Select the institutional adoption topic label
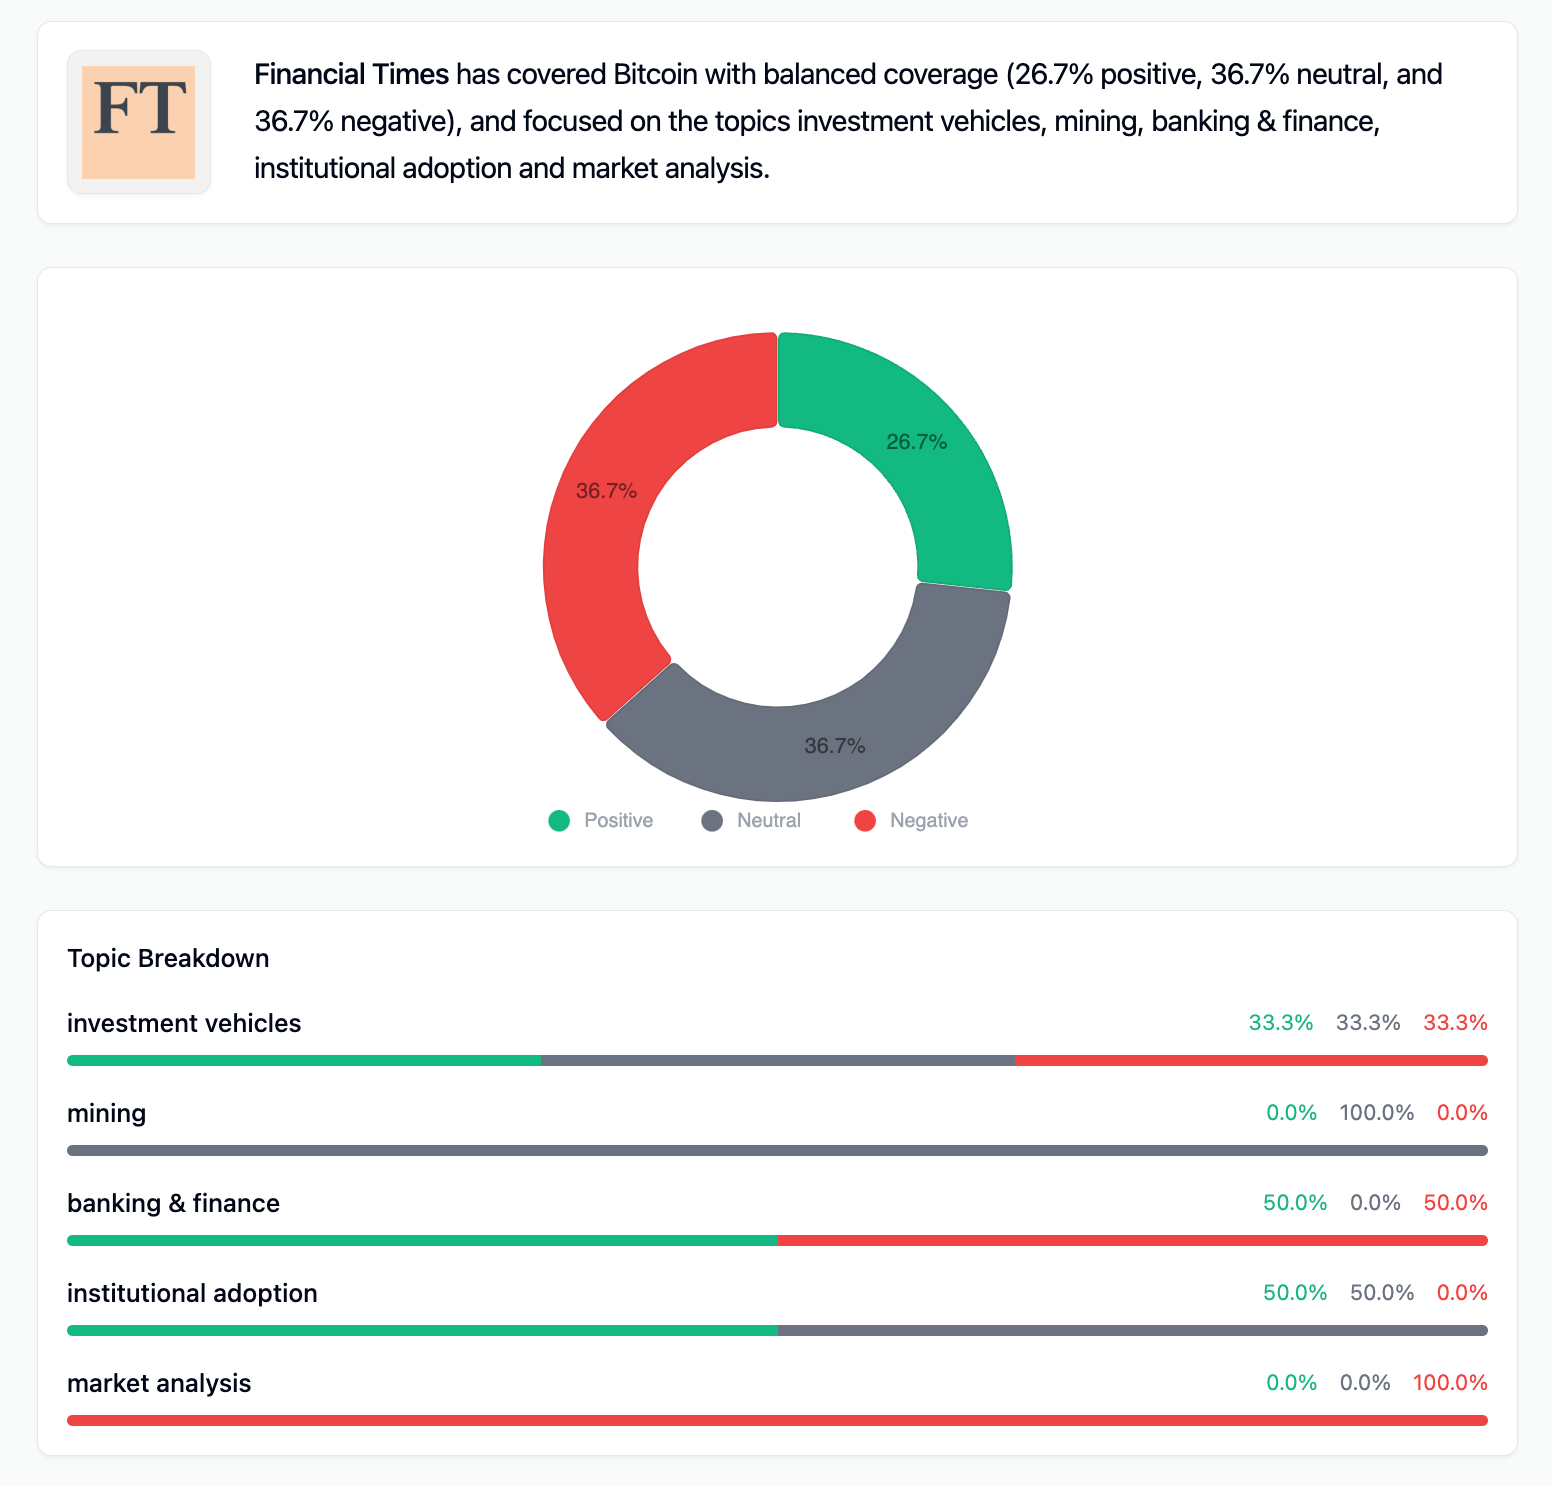 pos(192,1293)
